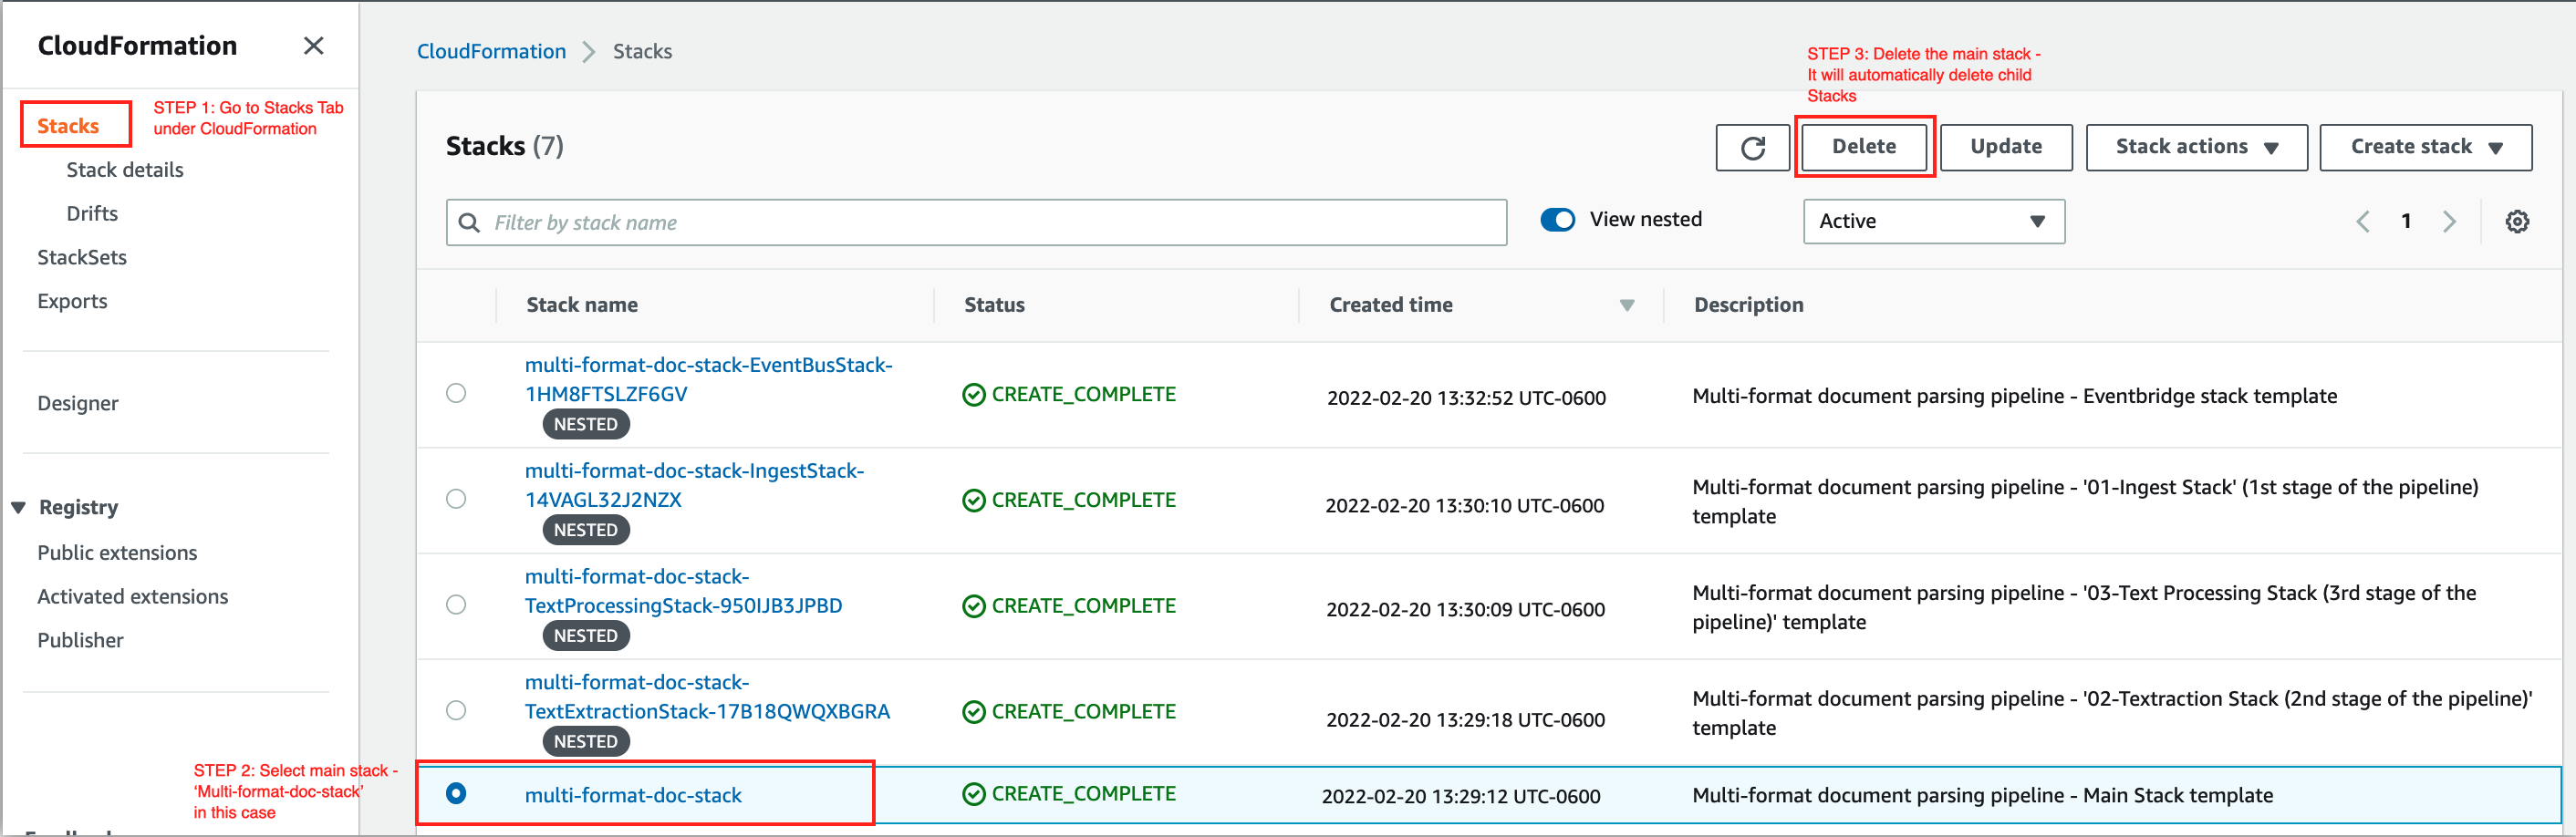Click the created time 2022-02-20 13:29:18
This screenshot has height=837, width=2576.
[x=1465, y=720]
